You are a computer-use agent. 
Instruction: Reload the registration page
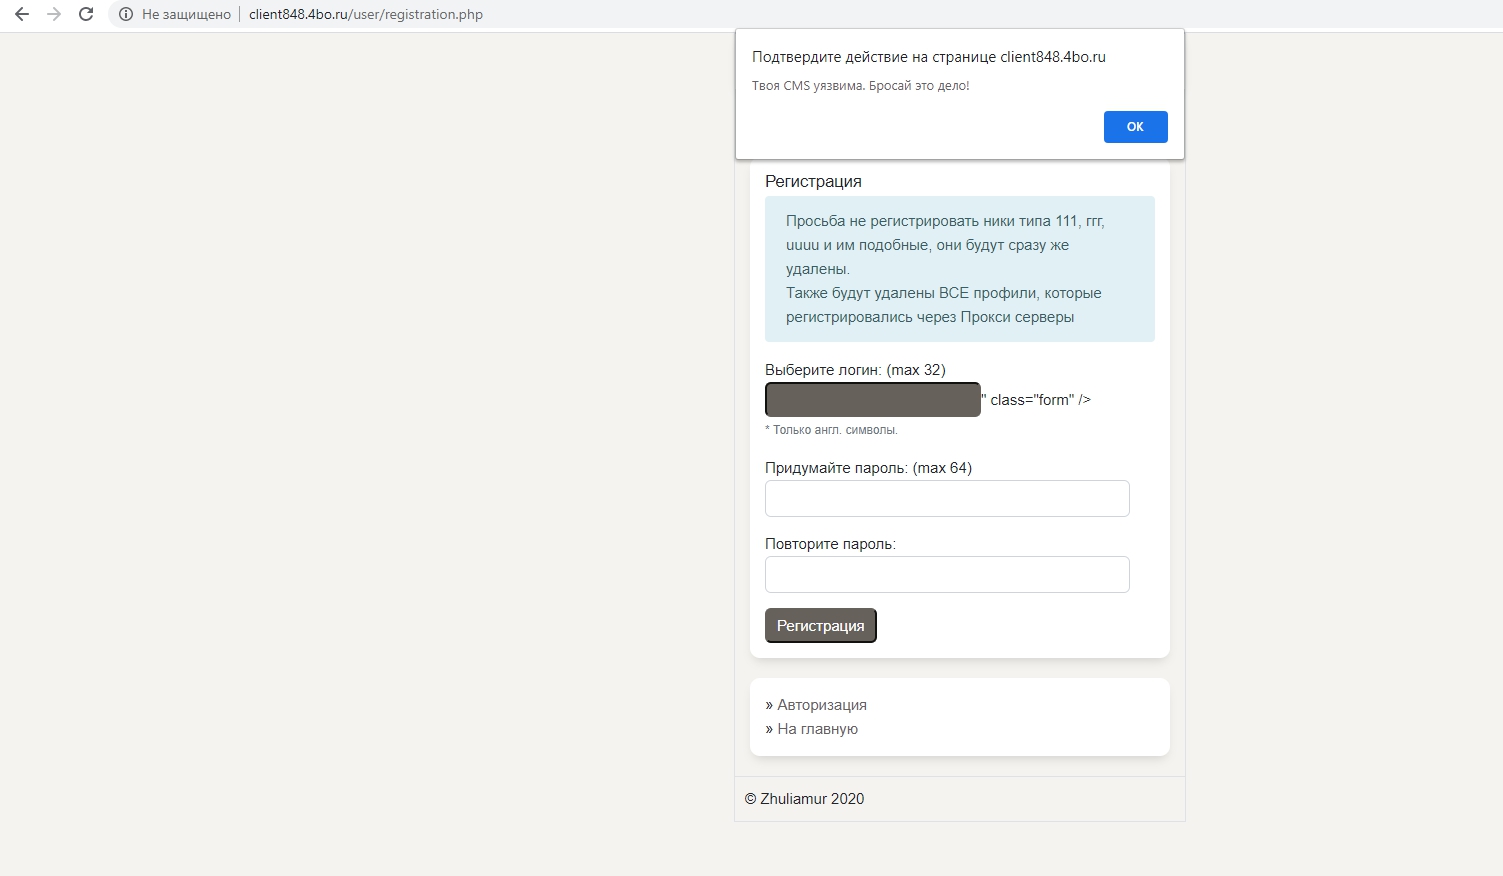point(86,14)
